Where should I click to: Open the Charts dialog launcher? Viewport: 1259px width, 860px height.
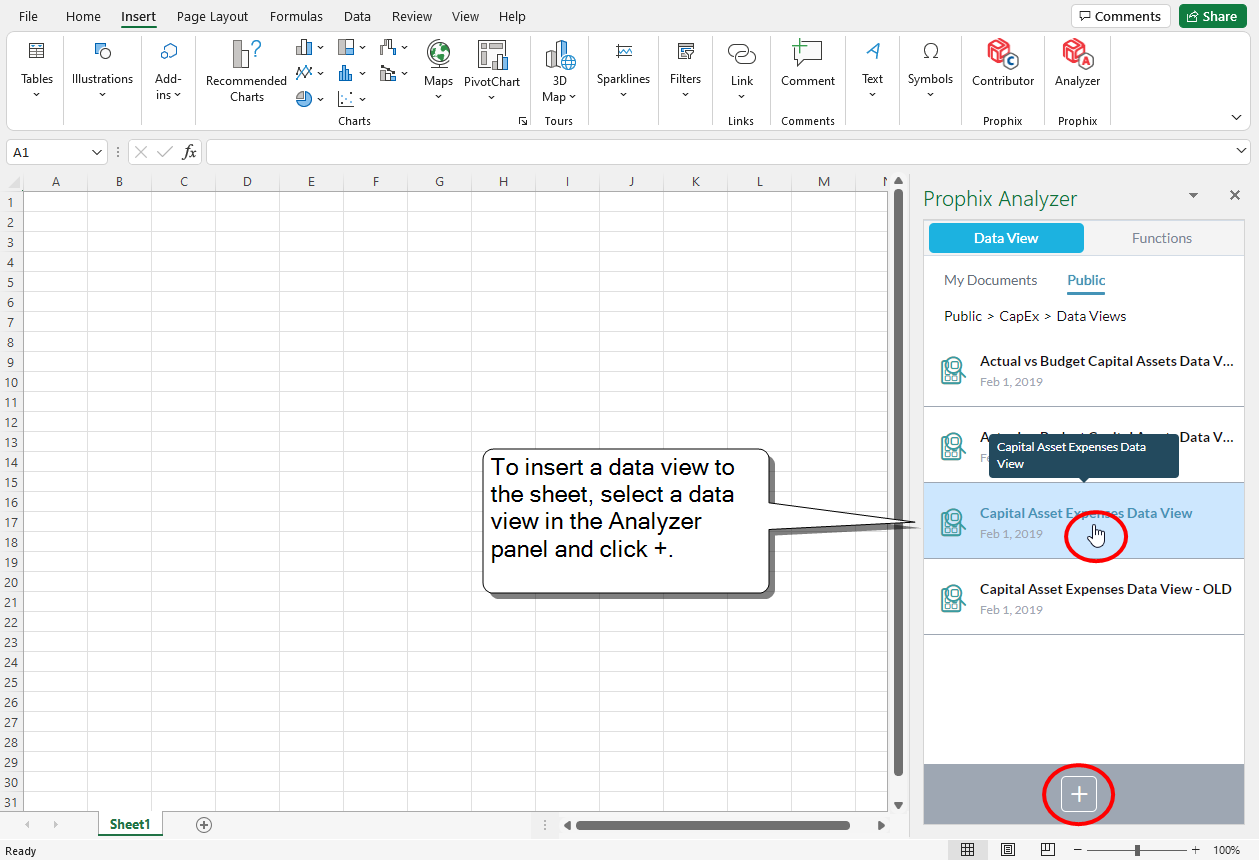[522, 121]
